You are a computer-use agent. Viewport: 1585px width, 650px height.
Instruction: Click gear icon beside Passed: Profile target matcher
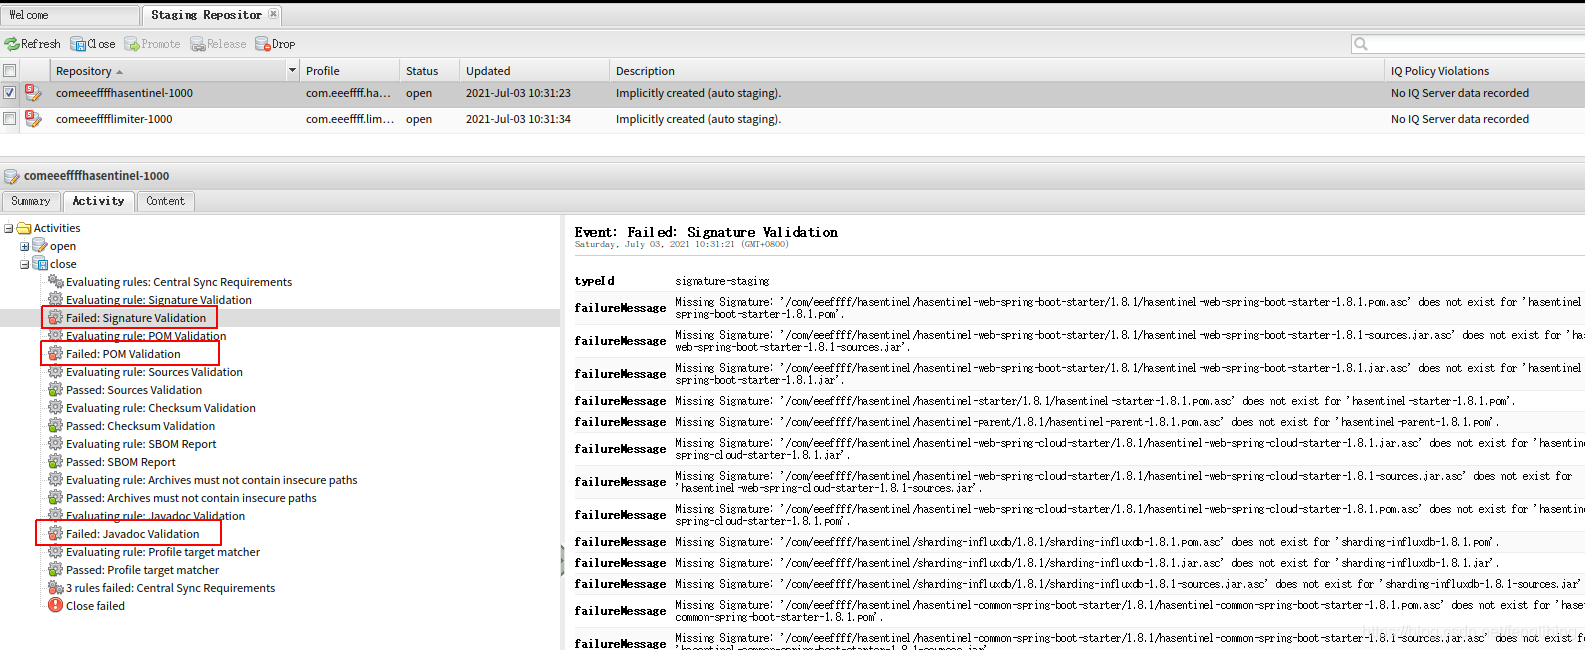(56, 570)
